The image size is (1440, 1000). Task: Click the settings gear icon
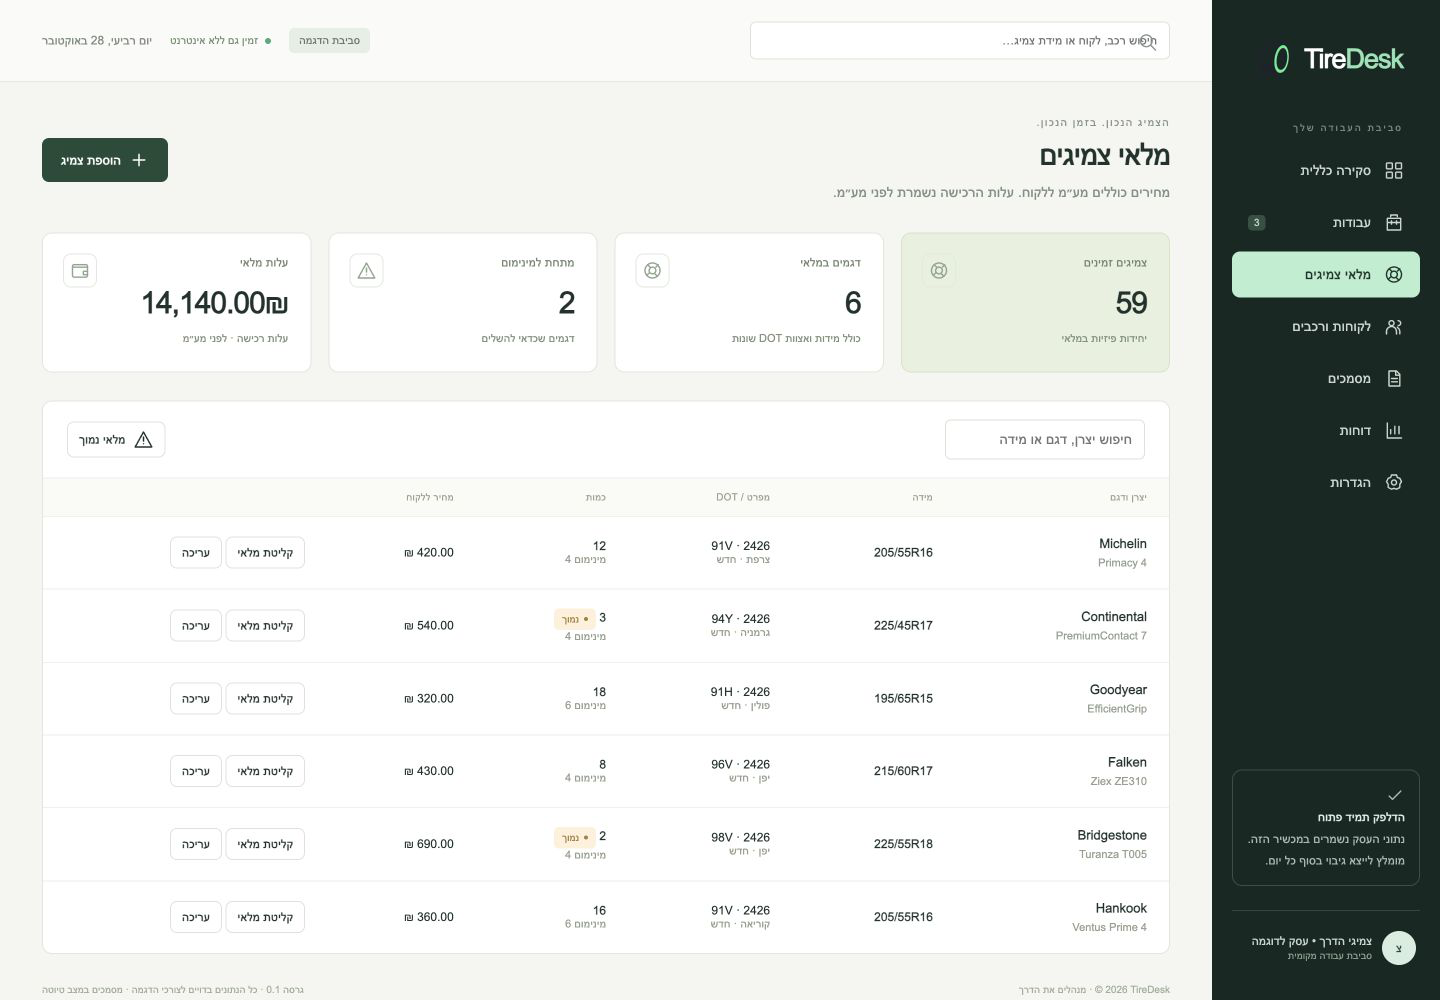[1394, 482]
